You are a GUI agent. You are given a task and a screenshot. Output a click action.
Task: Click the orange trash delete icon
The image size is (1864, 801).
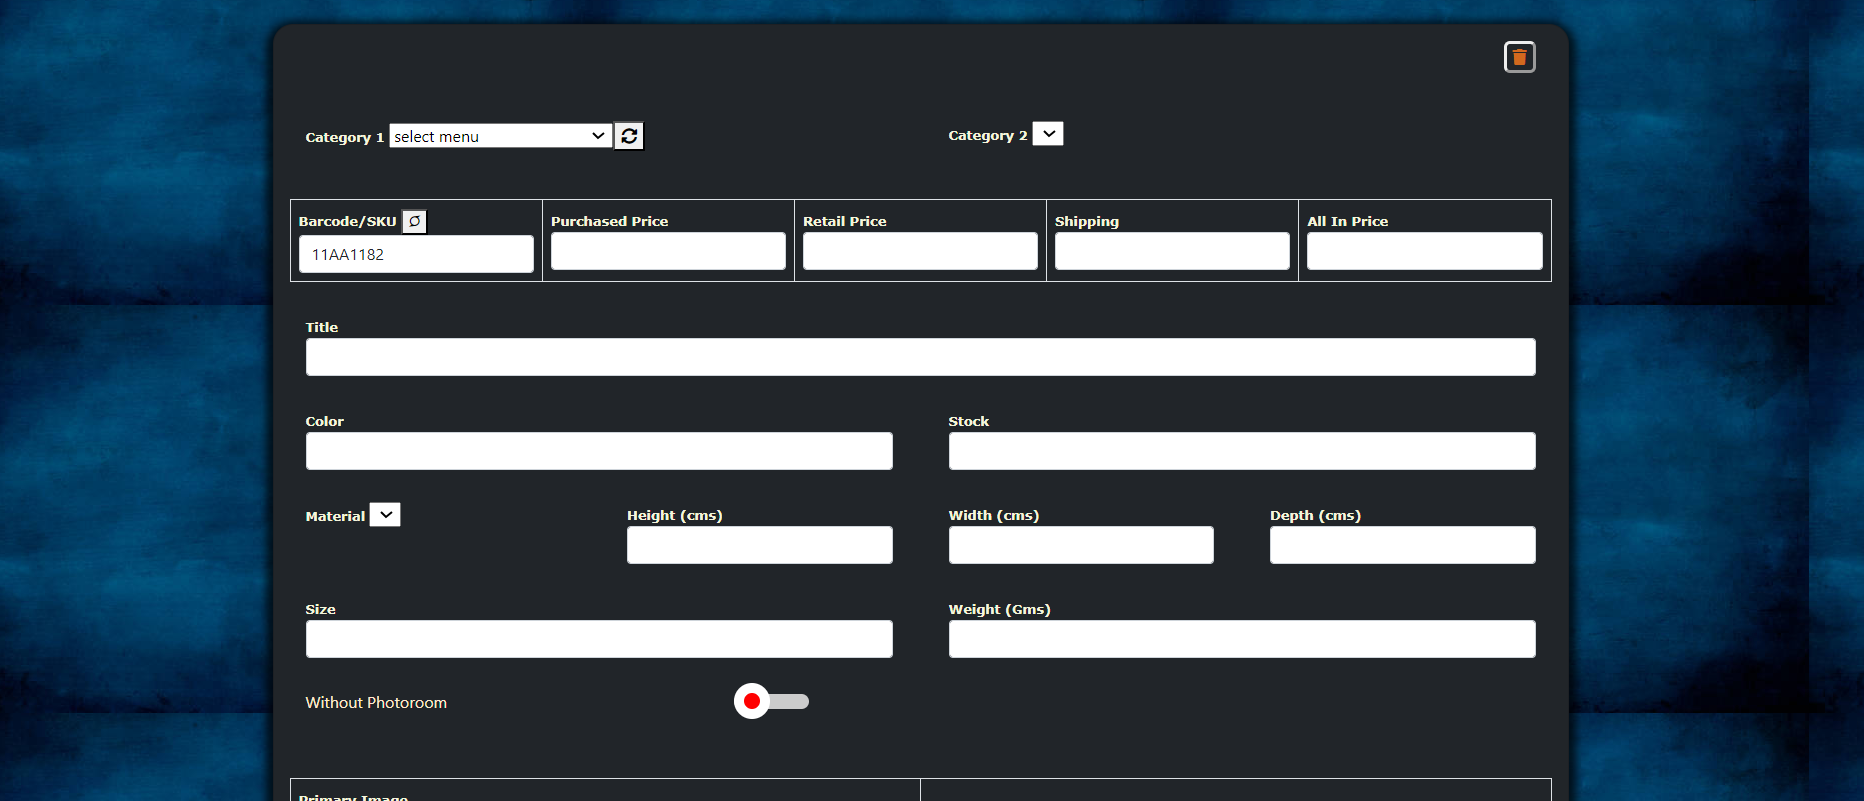(1519, 58)
